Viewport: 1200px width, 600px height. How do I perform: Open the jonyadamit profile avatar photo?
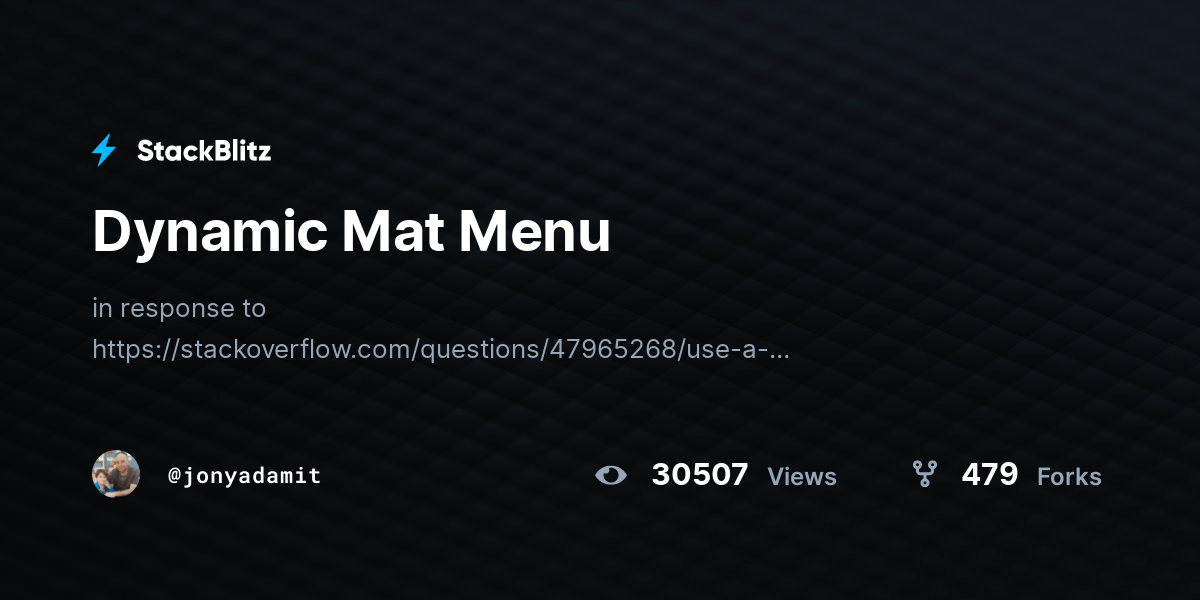pyautogui.click(x=116, y=474)
